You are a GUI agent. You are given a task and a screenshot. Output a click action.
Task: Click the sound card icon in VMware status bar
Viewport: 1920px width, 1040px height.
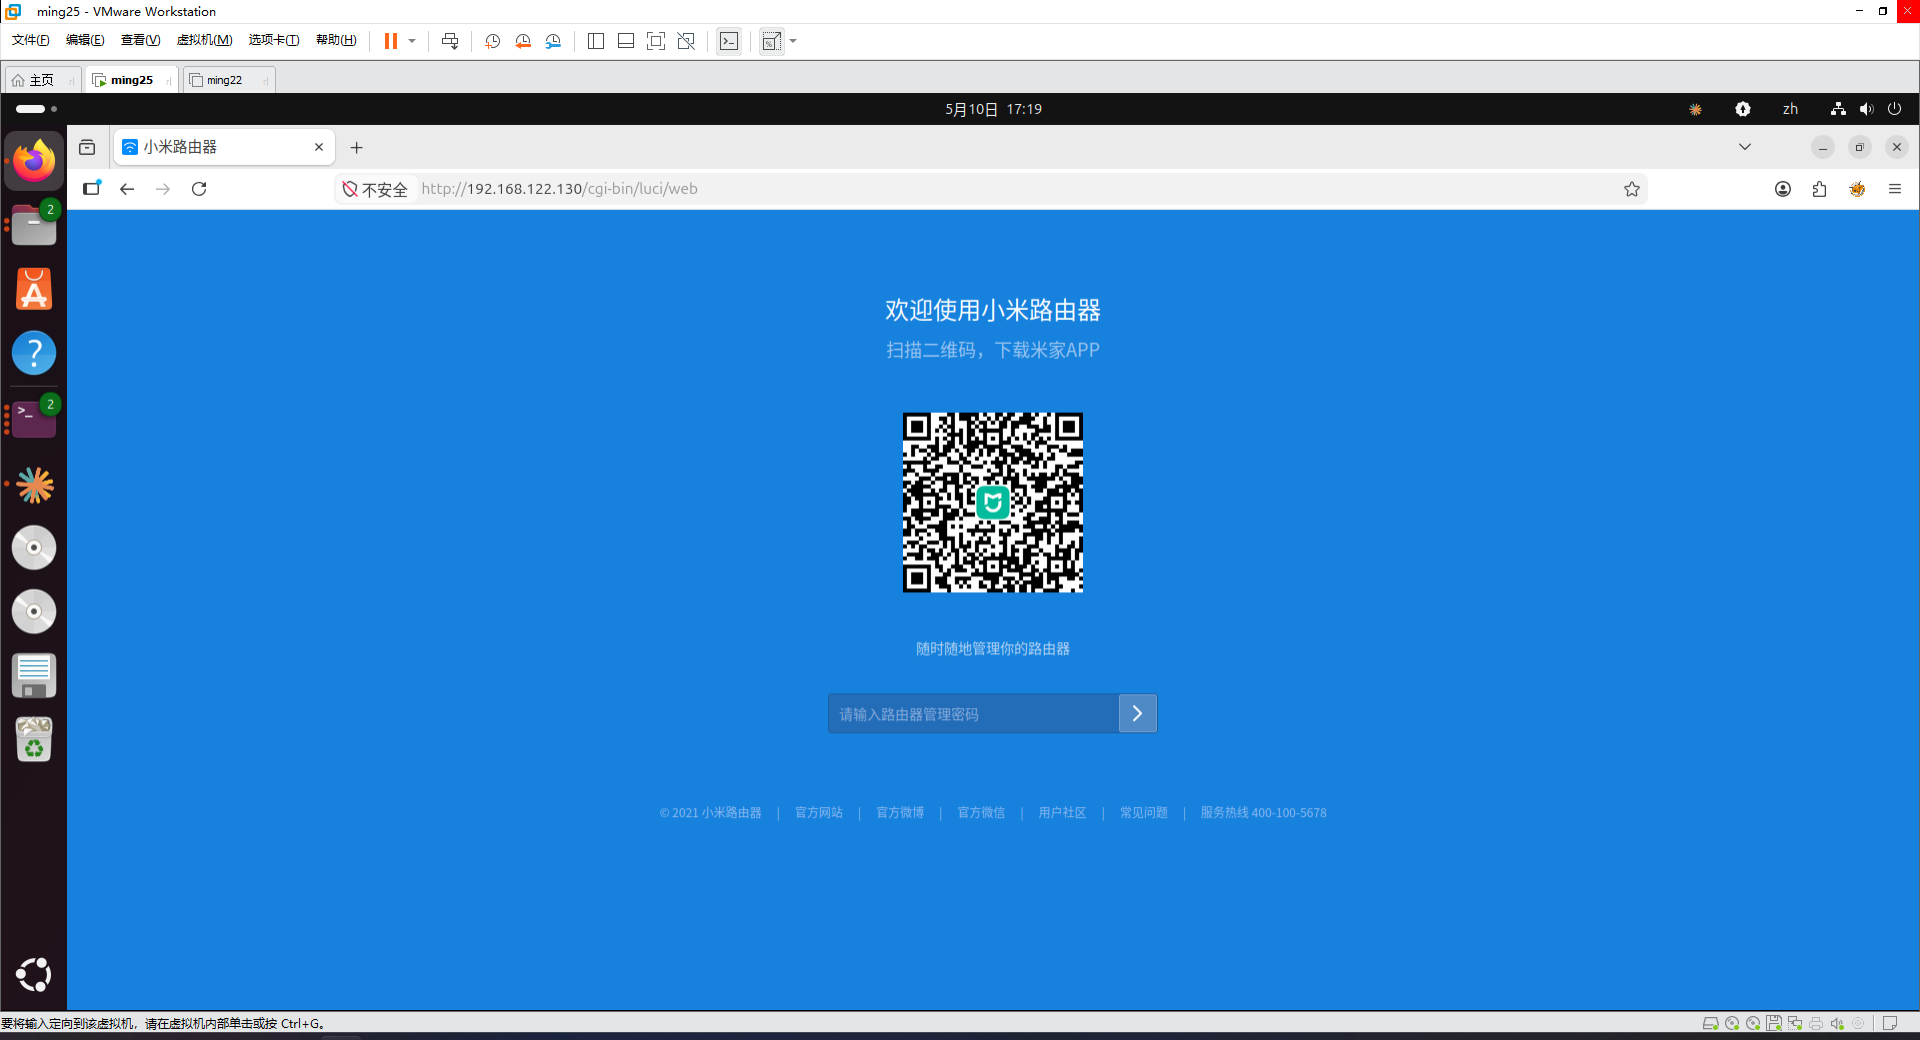[1837, 1023]
